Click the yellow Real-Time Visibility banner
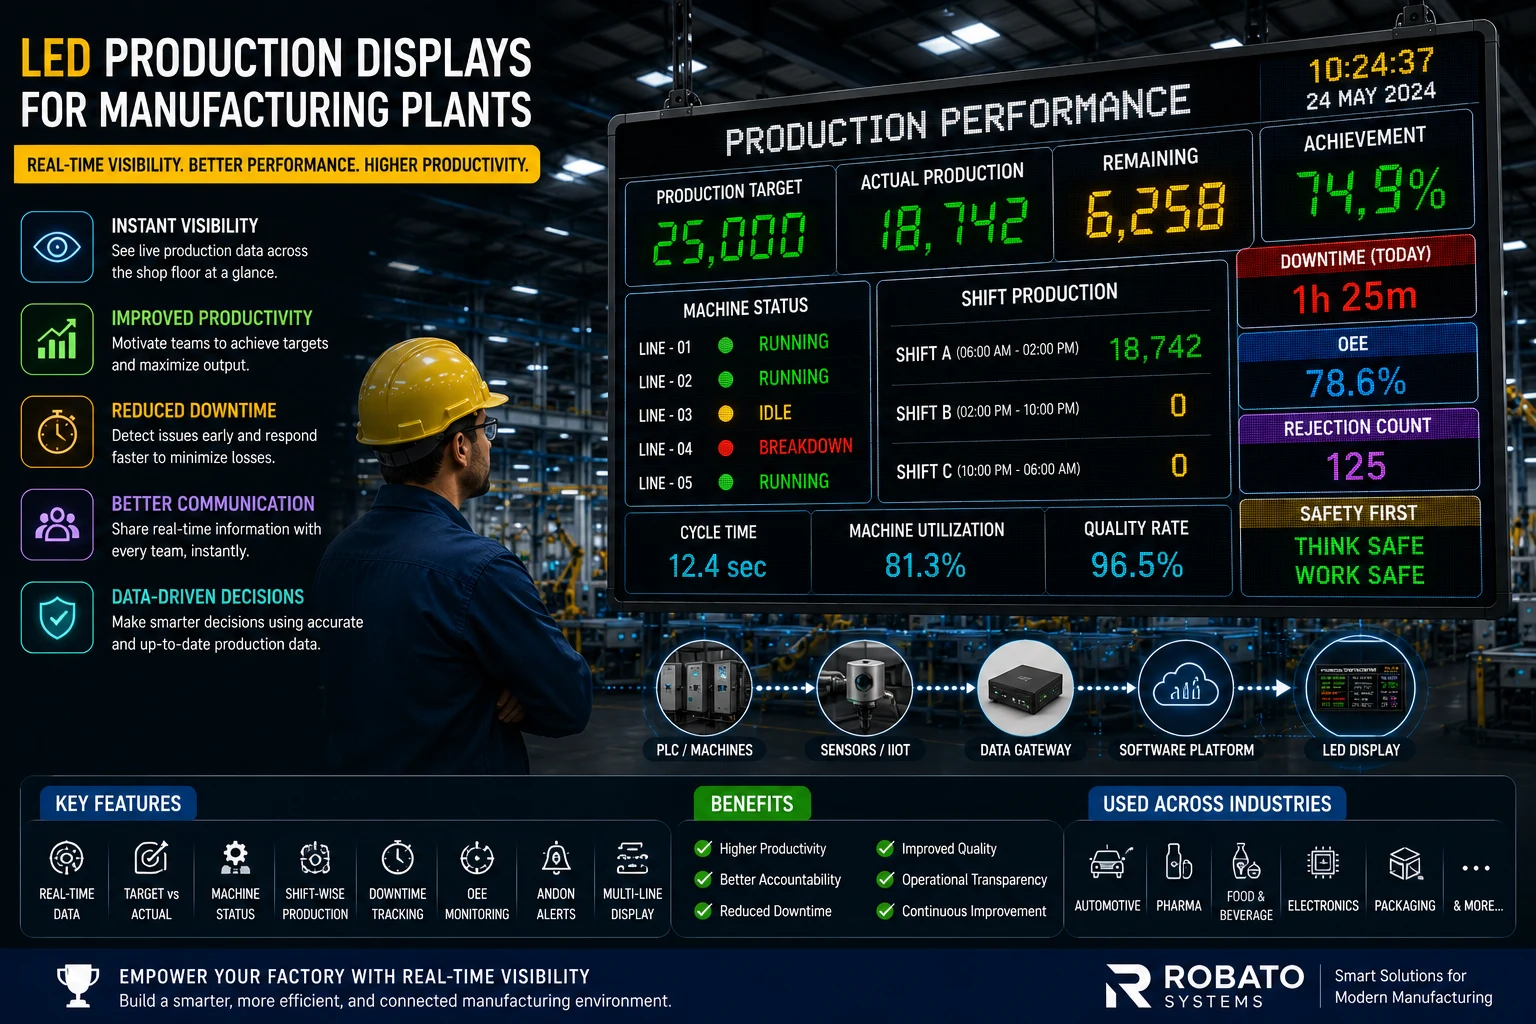 [277, 165]
